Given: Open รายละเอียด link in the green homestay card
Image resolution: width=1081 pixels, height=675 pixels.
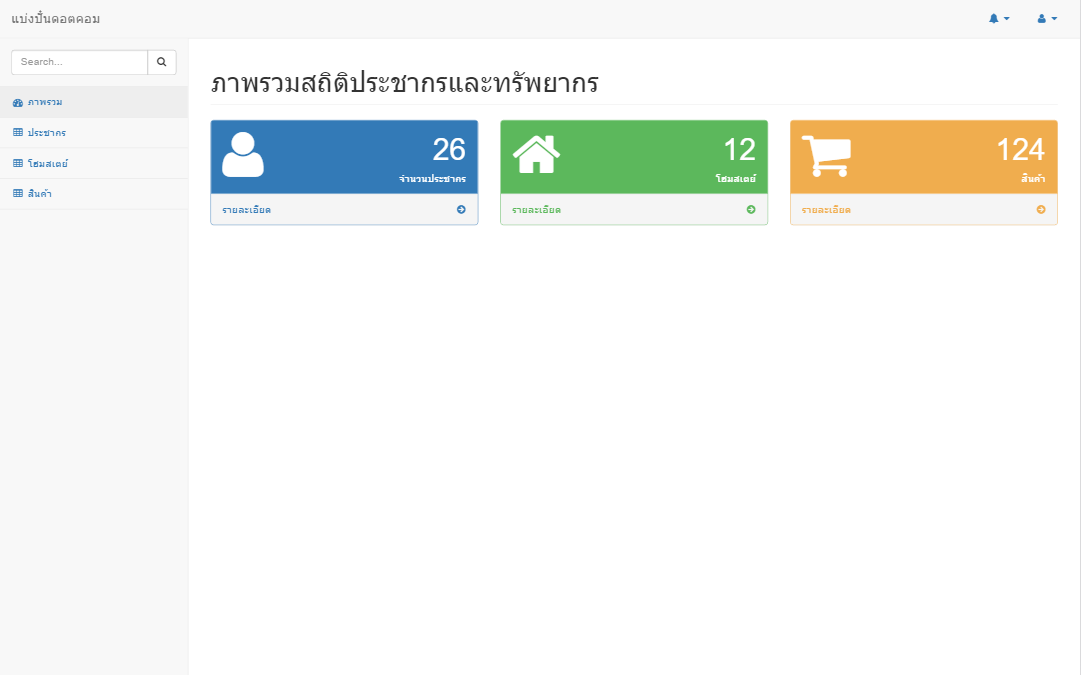Looking at the screenshot, I should coord(537,210).
